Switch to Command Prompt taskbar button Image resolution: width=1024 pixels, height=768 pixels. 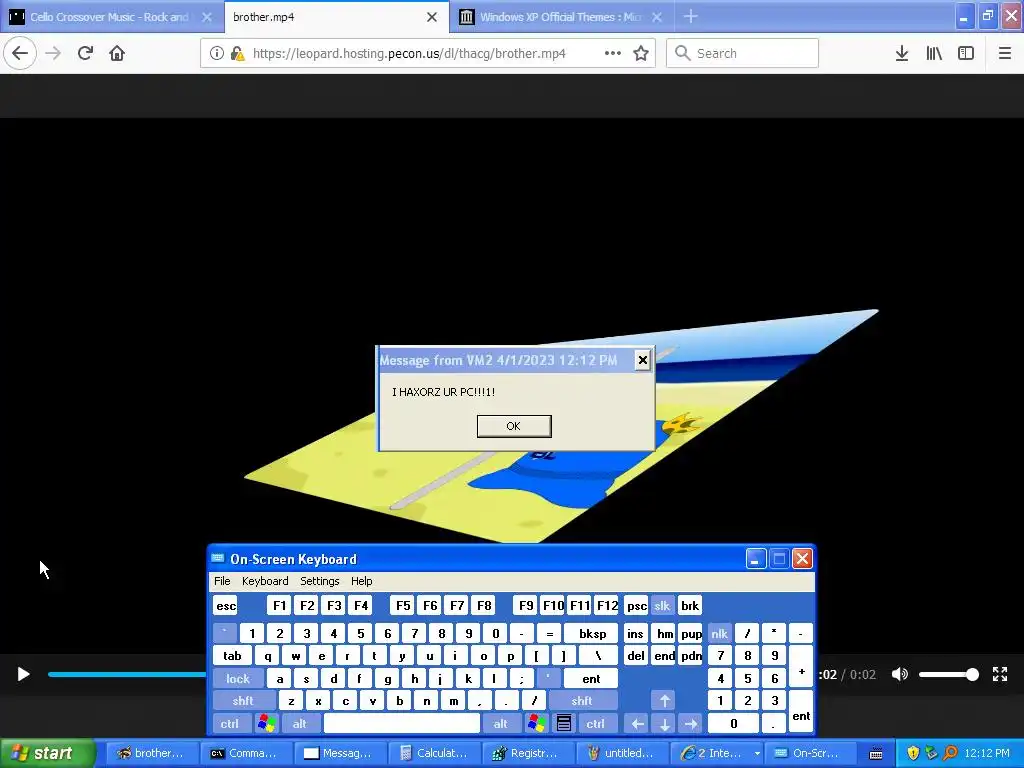click(246, 753)
